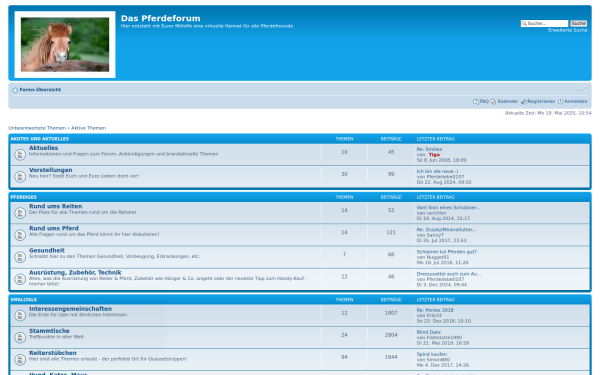Open last post 'Schlamm tut Pferden gut?'
Screen dimensions: 600x375
447,252
